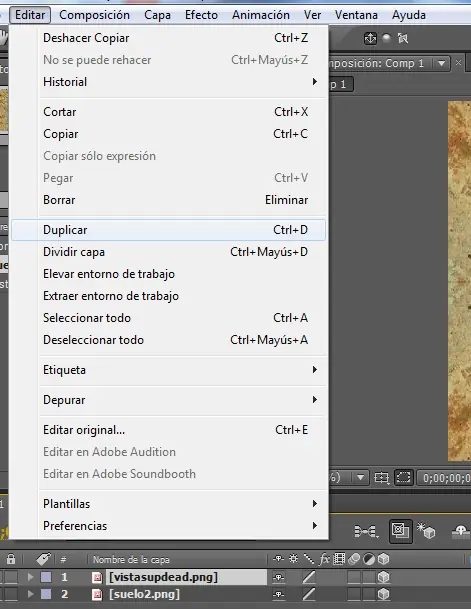Click the Quality column header icon
Image resolution: width=471 pixels, height=609 pixels.
309,559
